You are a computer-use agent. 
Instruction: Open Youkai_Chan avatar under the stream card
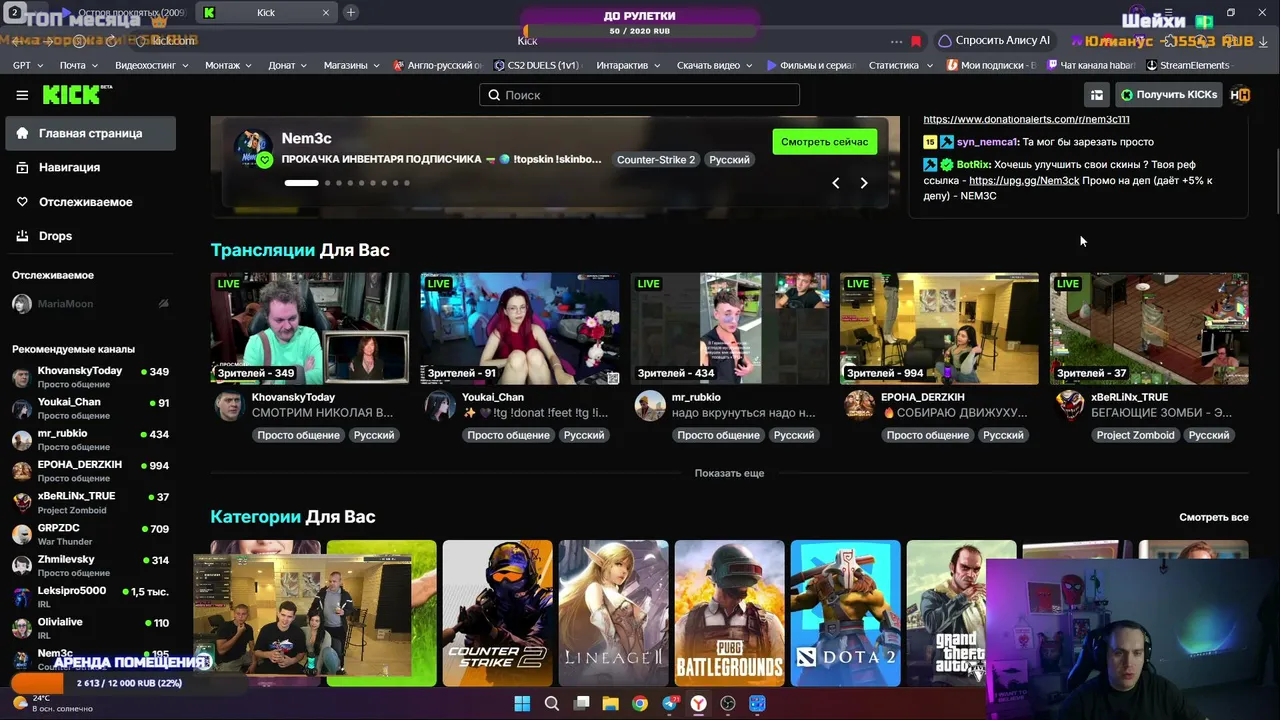pos(440,405)
